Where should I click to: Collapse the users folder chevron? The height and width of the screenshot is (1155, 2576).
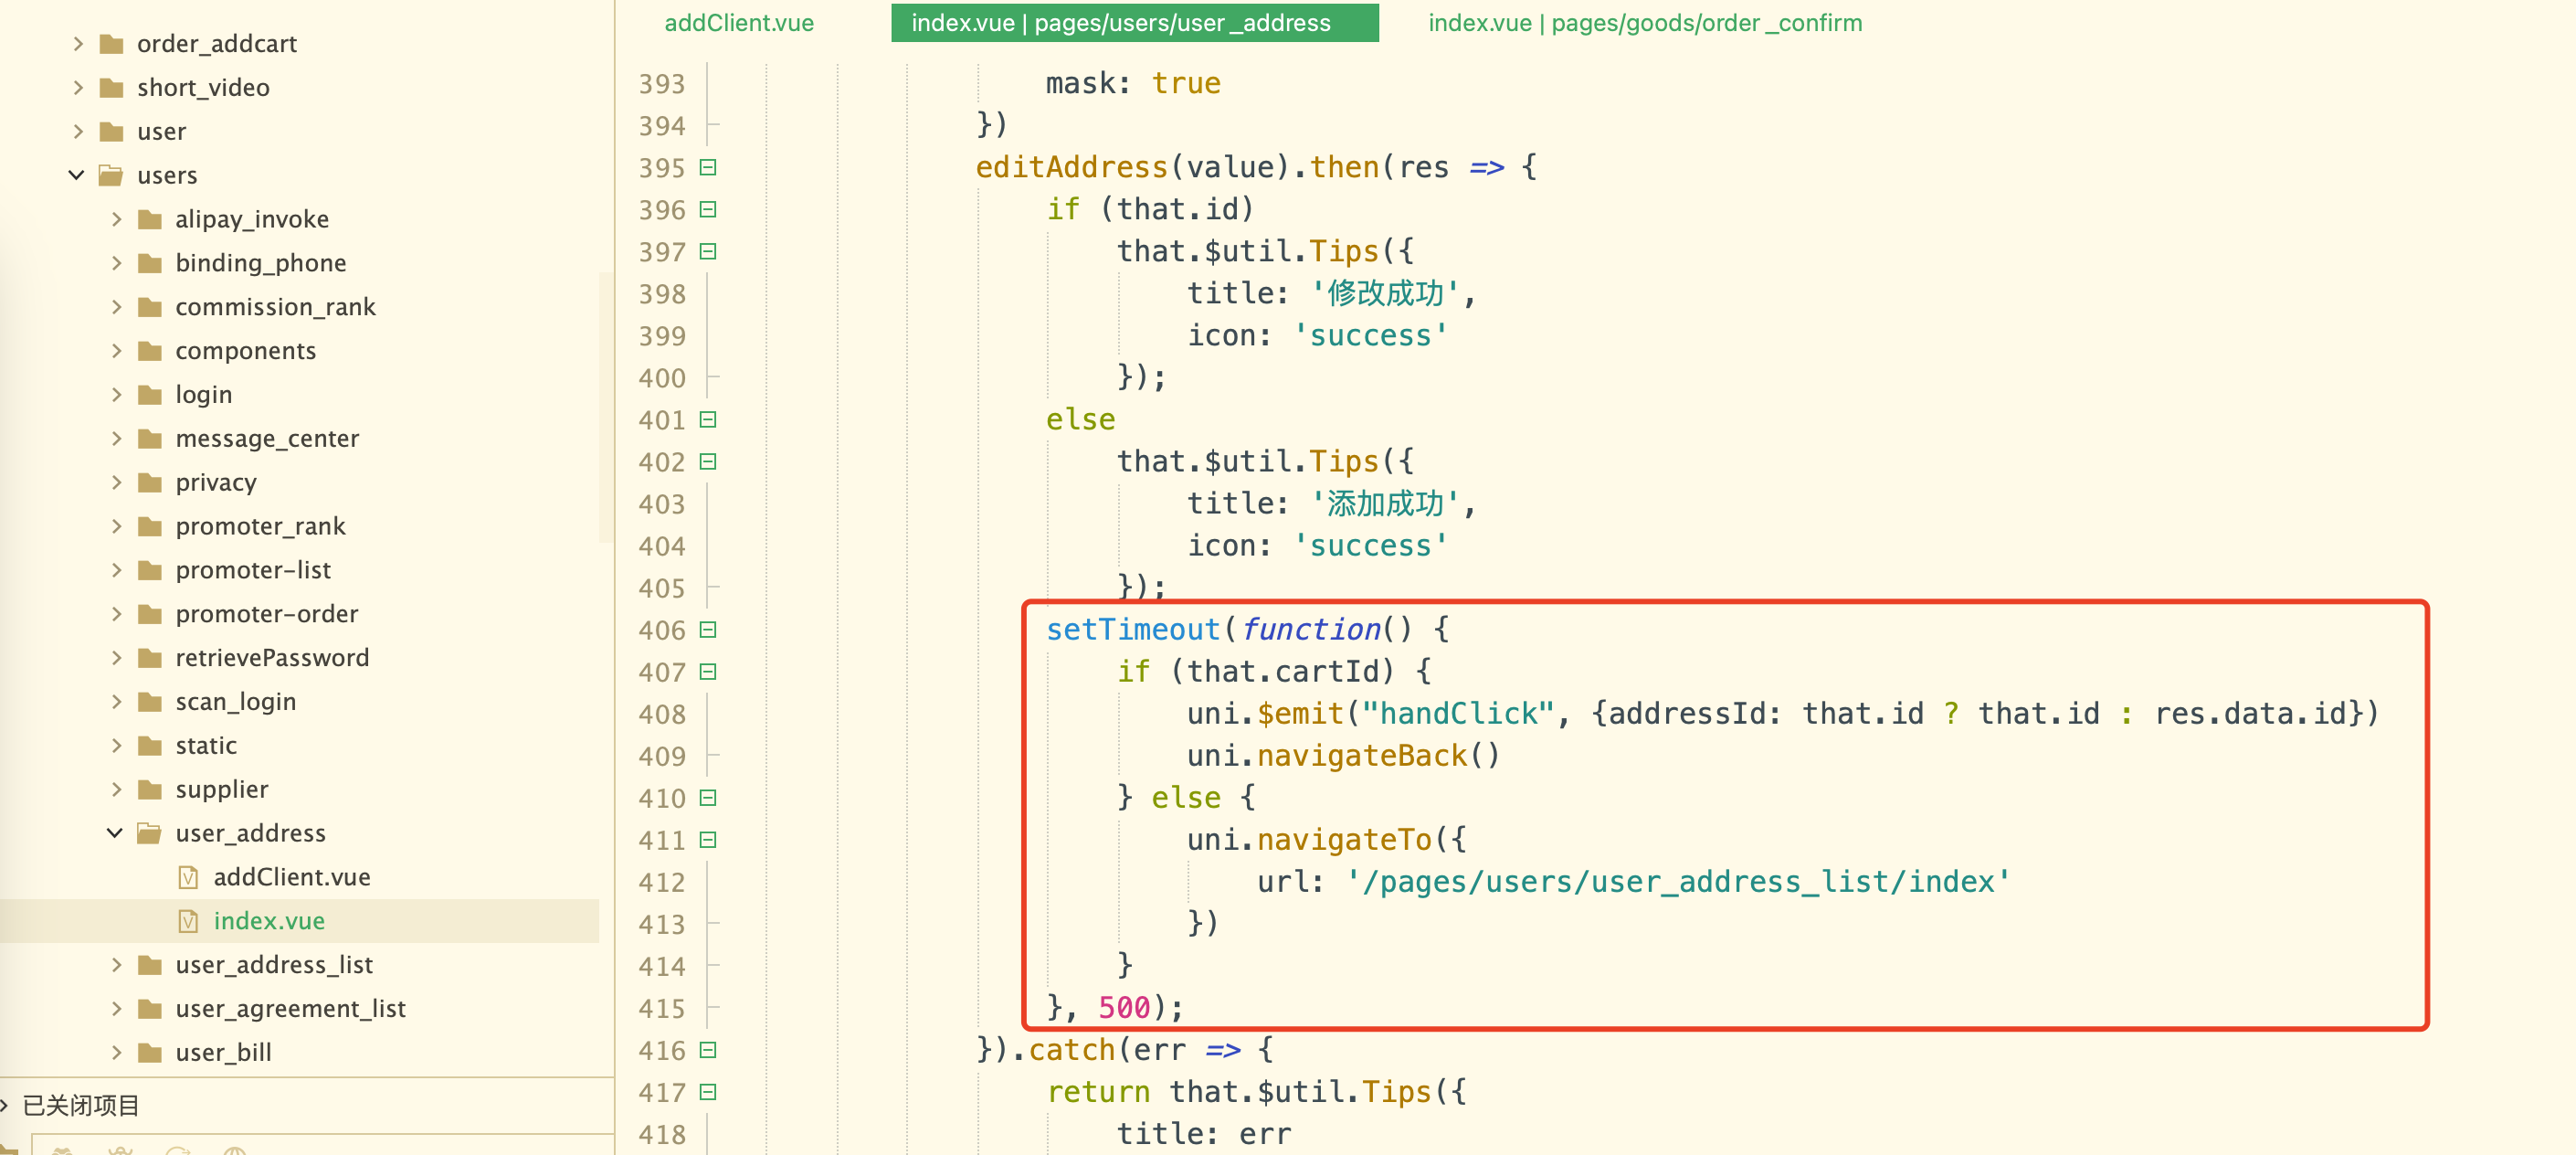point(77,175)
